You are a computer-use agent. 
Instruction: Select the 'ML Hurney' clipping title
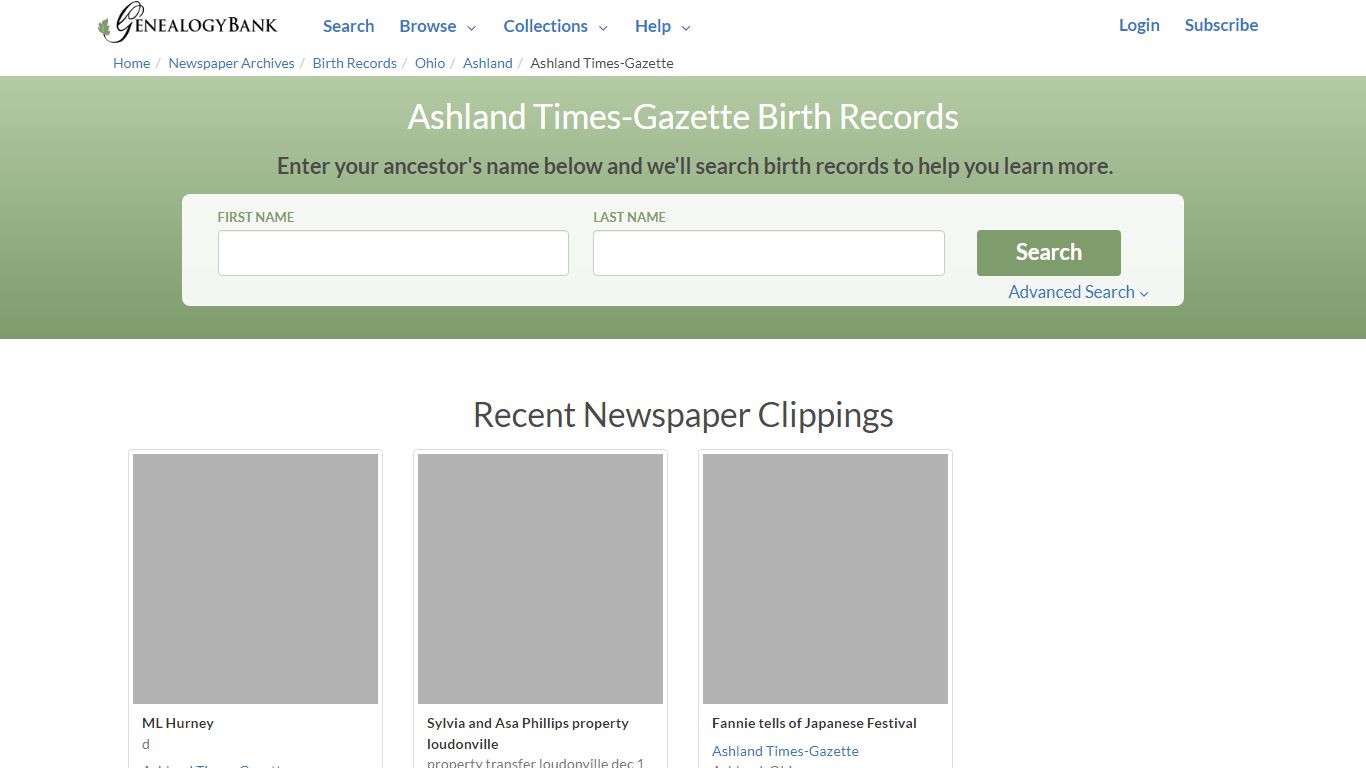[x=178, y=723]
